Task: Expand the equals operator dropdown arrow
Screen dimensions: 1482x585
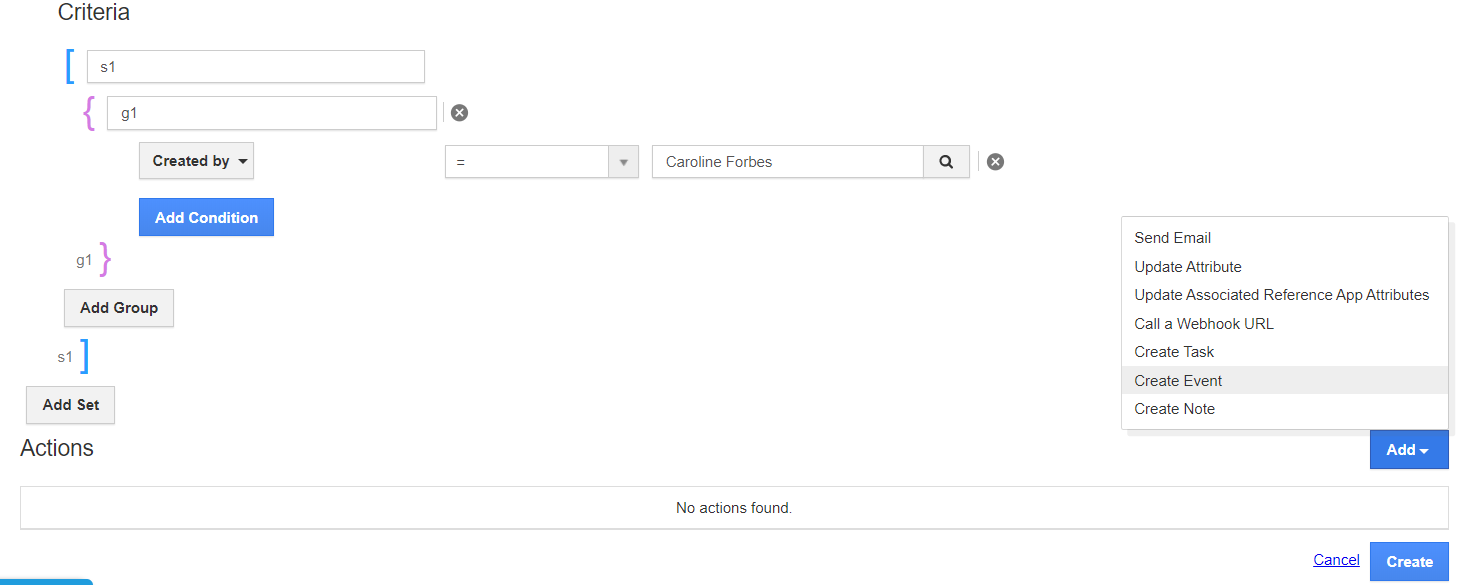Action: pyautogui.click(x=623, y=162)
